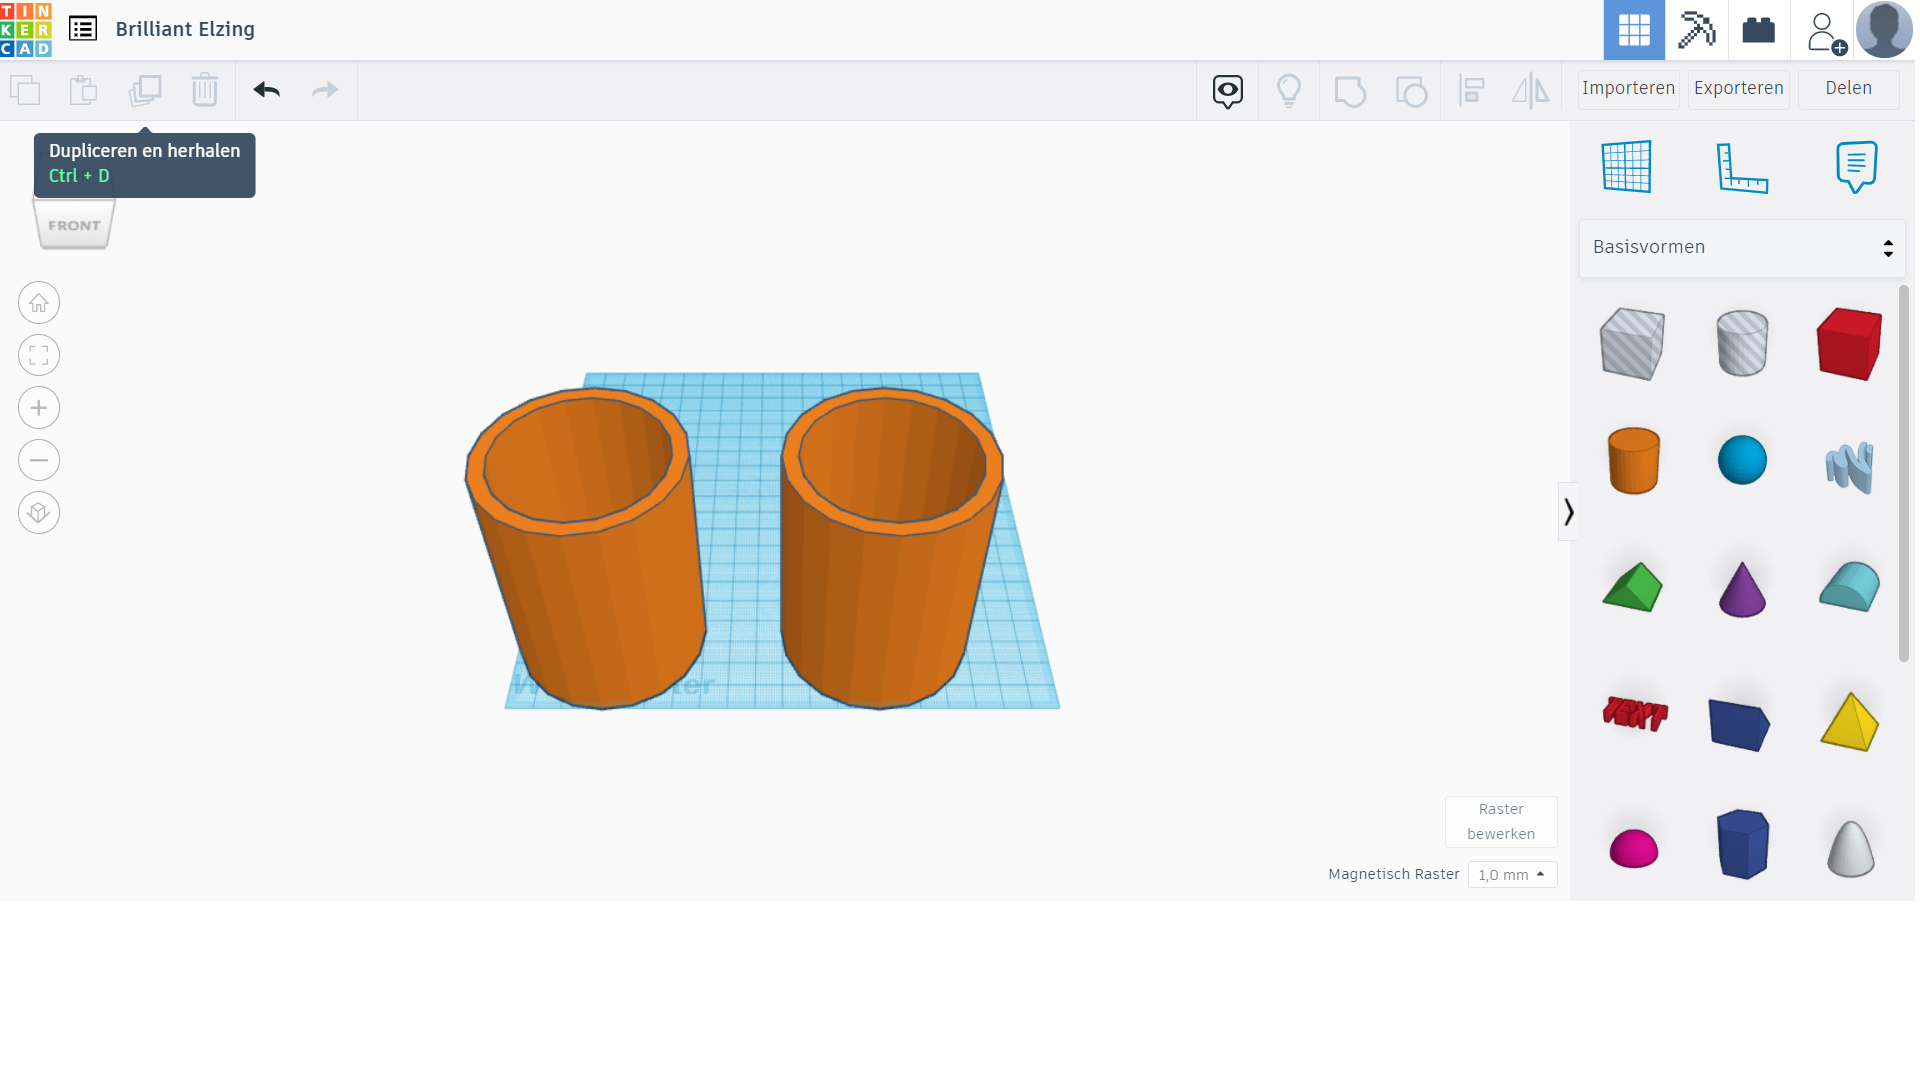Click the delete trash can icon
Image resolution: width=1920 pixels, height=1080 pixels.
coord(205,90)
